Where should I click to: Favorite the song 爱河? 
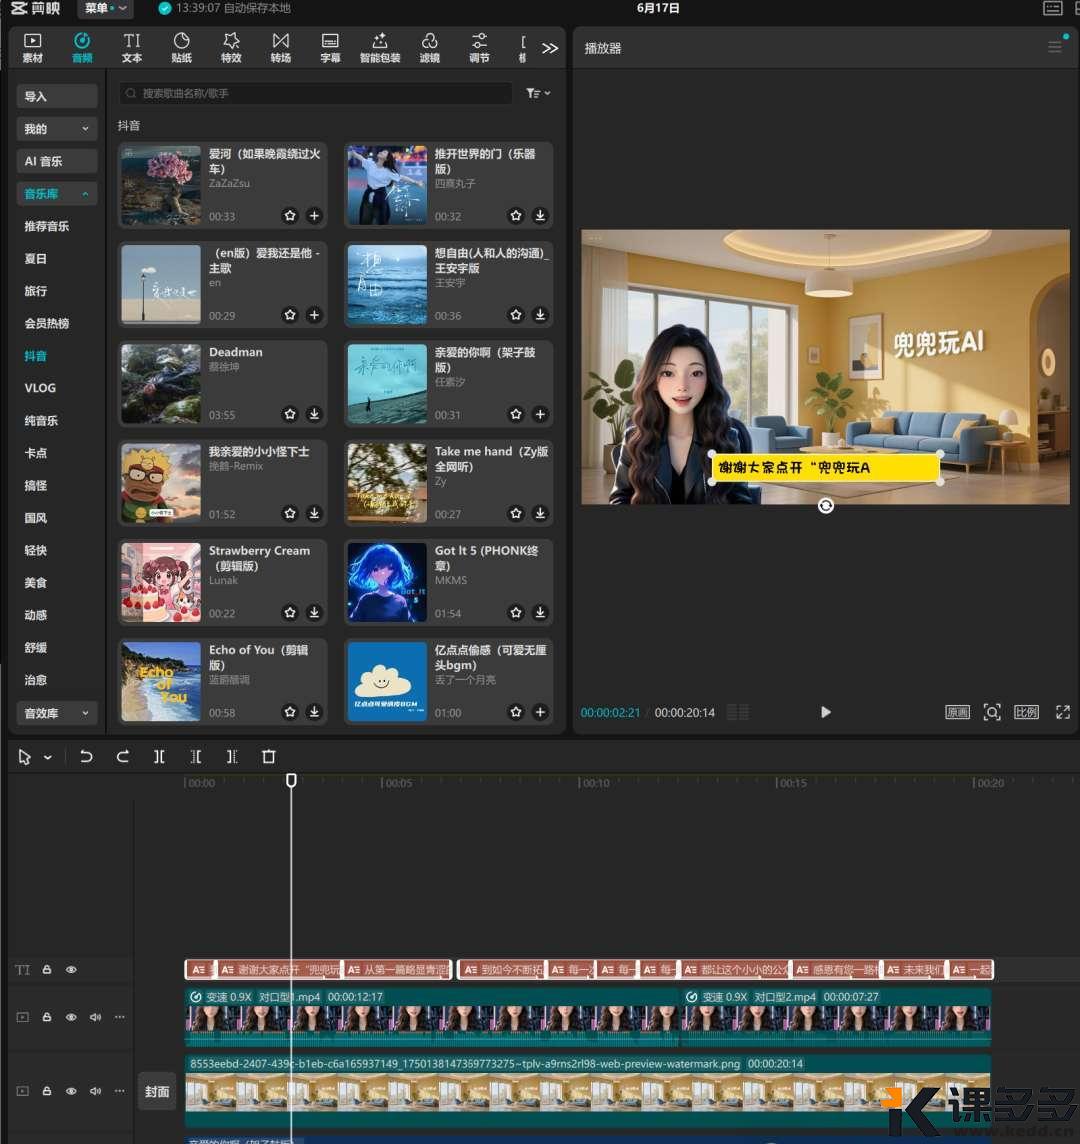click(x=290, y=216)
